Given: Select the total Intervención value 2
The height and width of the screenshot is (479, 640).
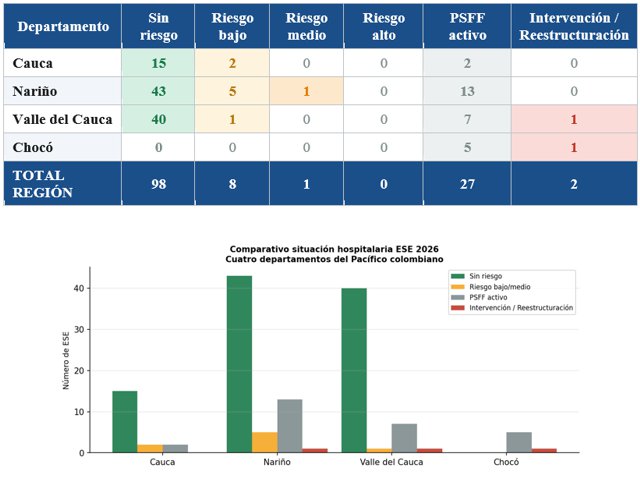Looking at the screenshot, I should click(574, 184).
